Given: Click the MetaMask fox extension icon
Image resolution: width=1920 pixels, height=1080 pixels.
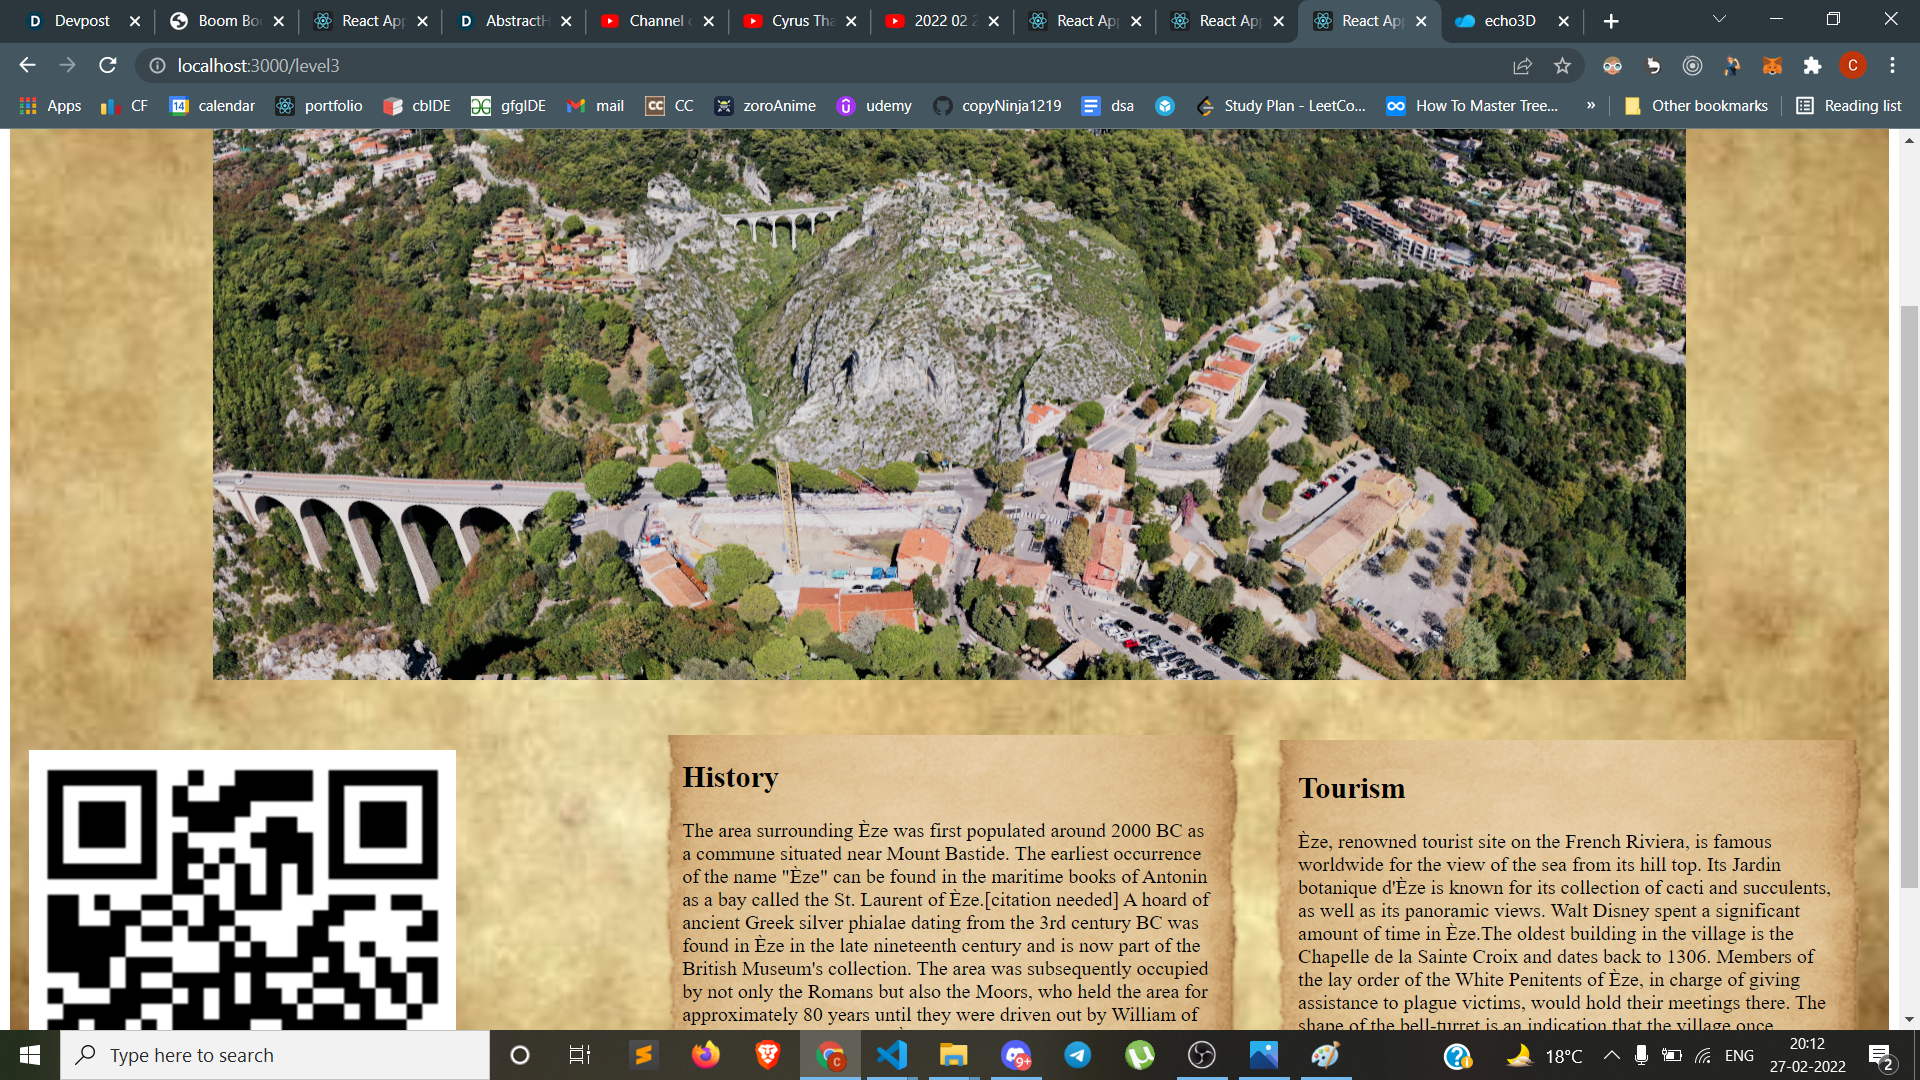Looking at the screenshot, I should tap(1772, 65).
